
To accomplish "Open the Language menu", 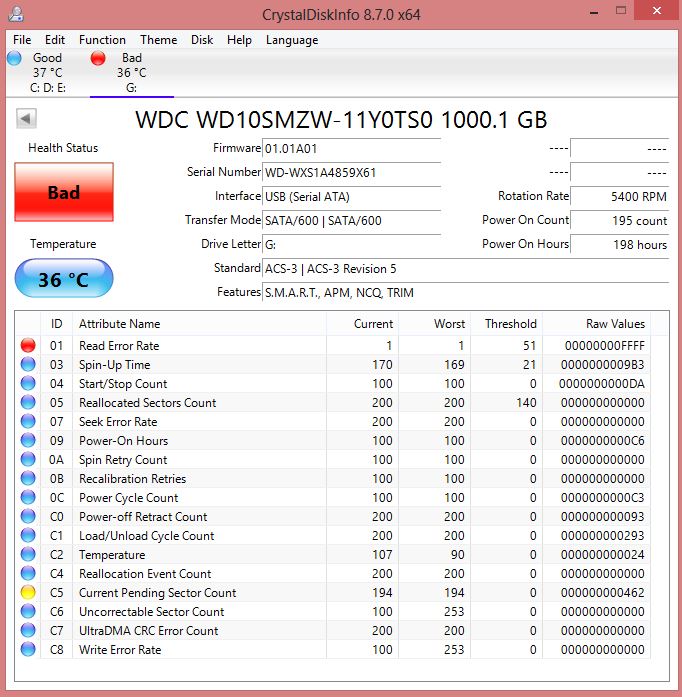I will click(292, 40).
